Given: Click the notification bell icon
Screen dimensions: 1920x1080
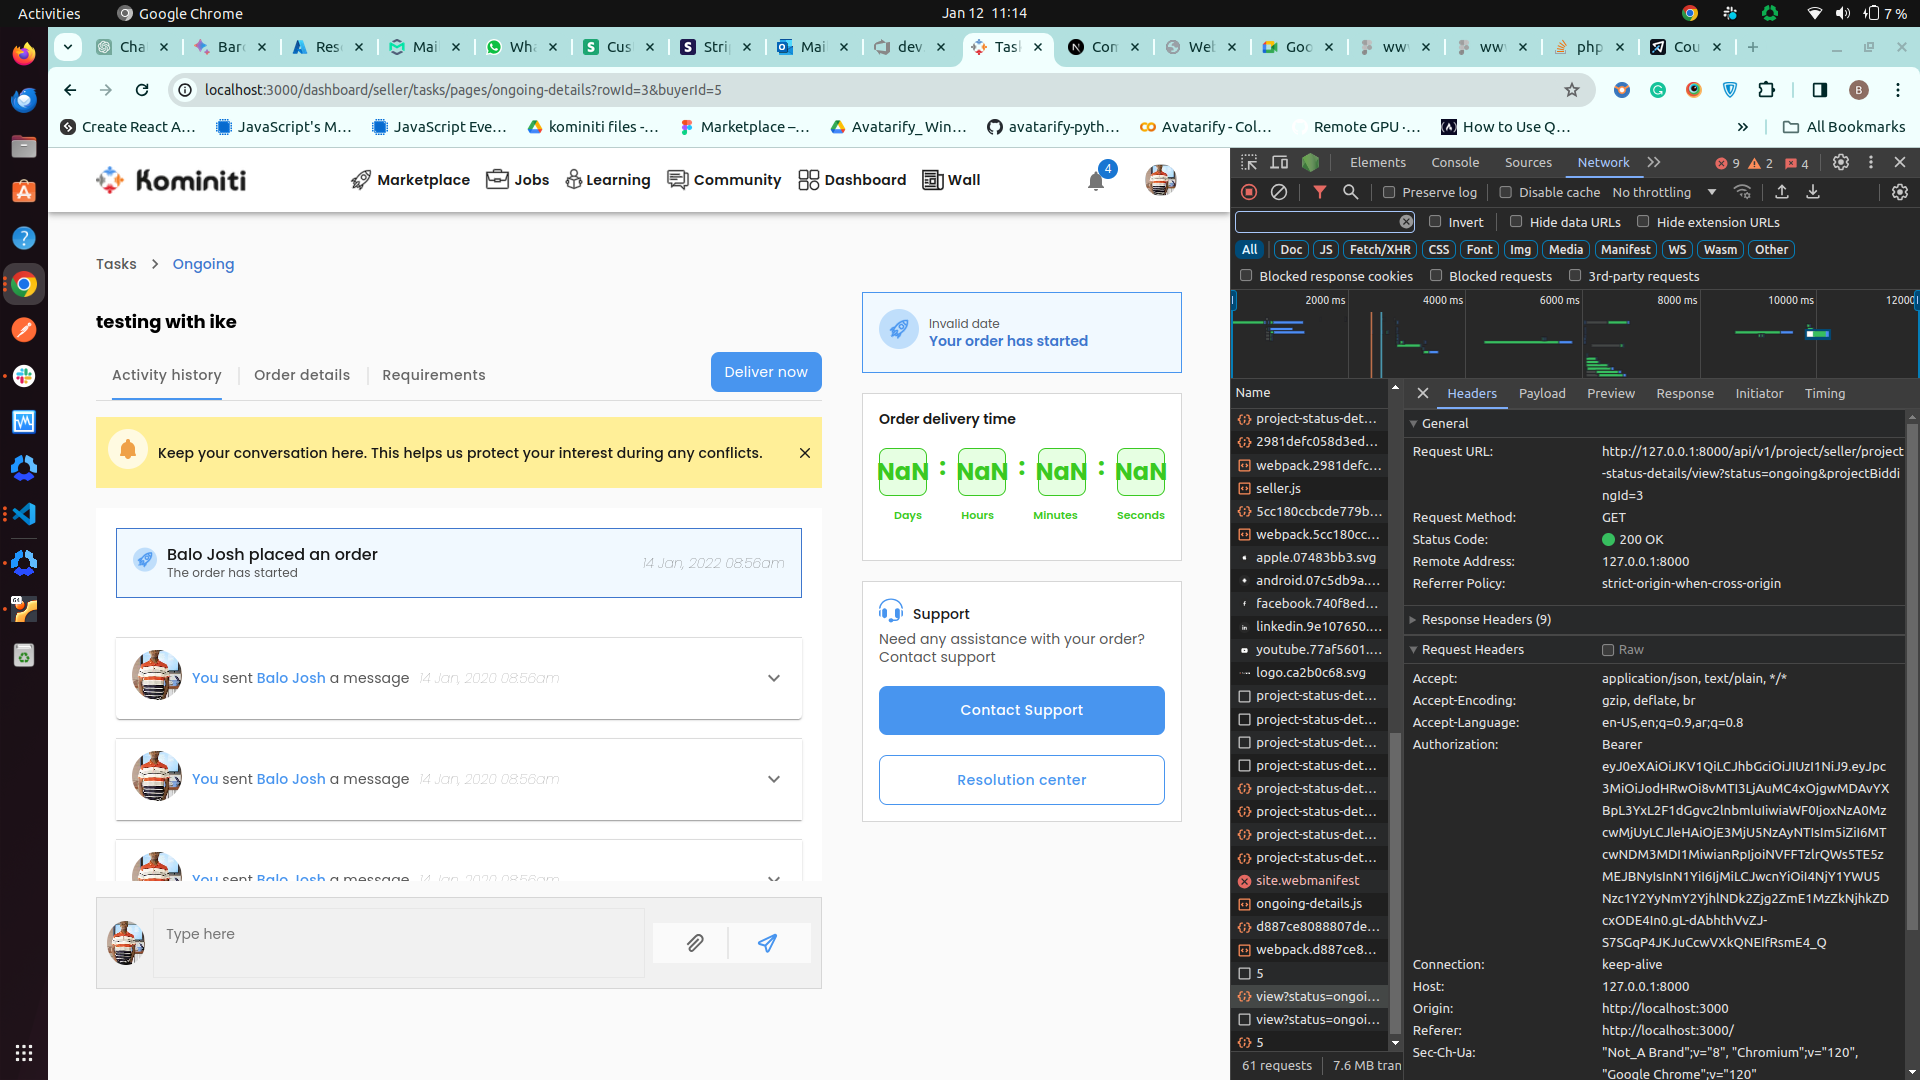Looking at the screenshot, I should [1096, 181].
